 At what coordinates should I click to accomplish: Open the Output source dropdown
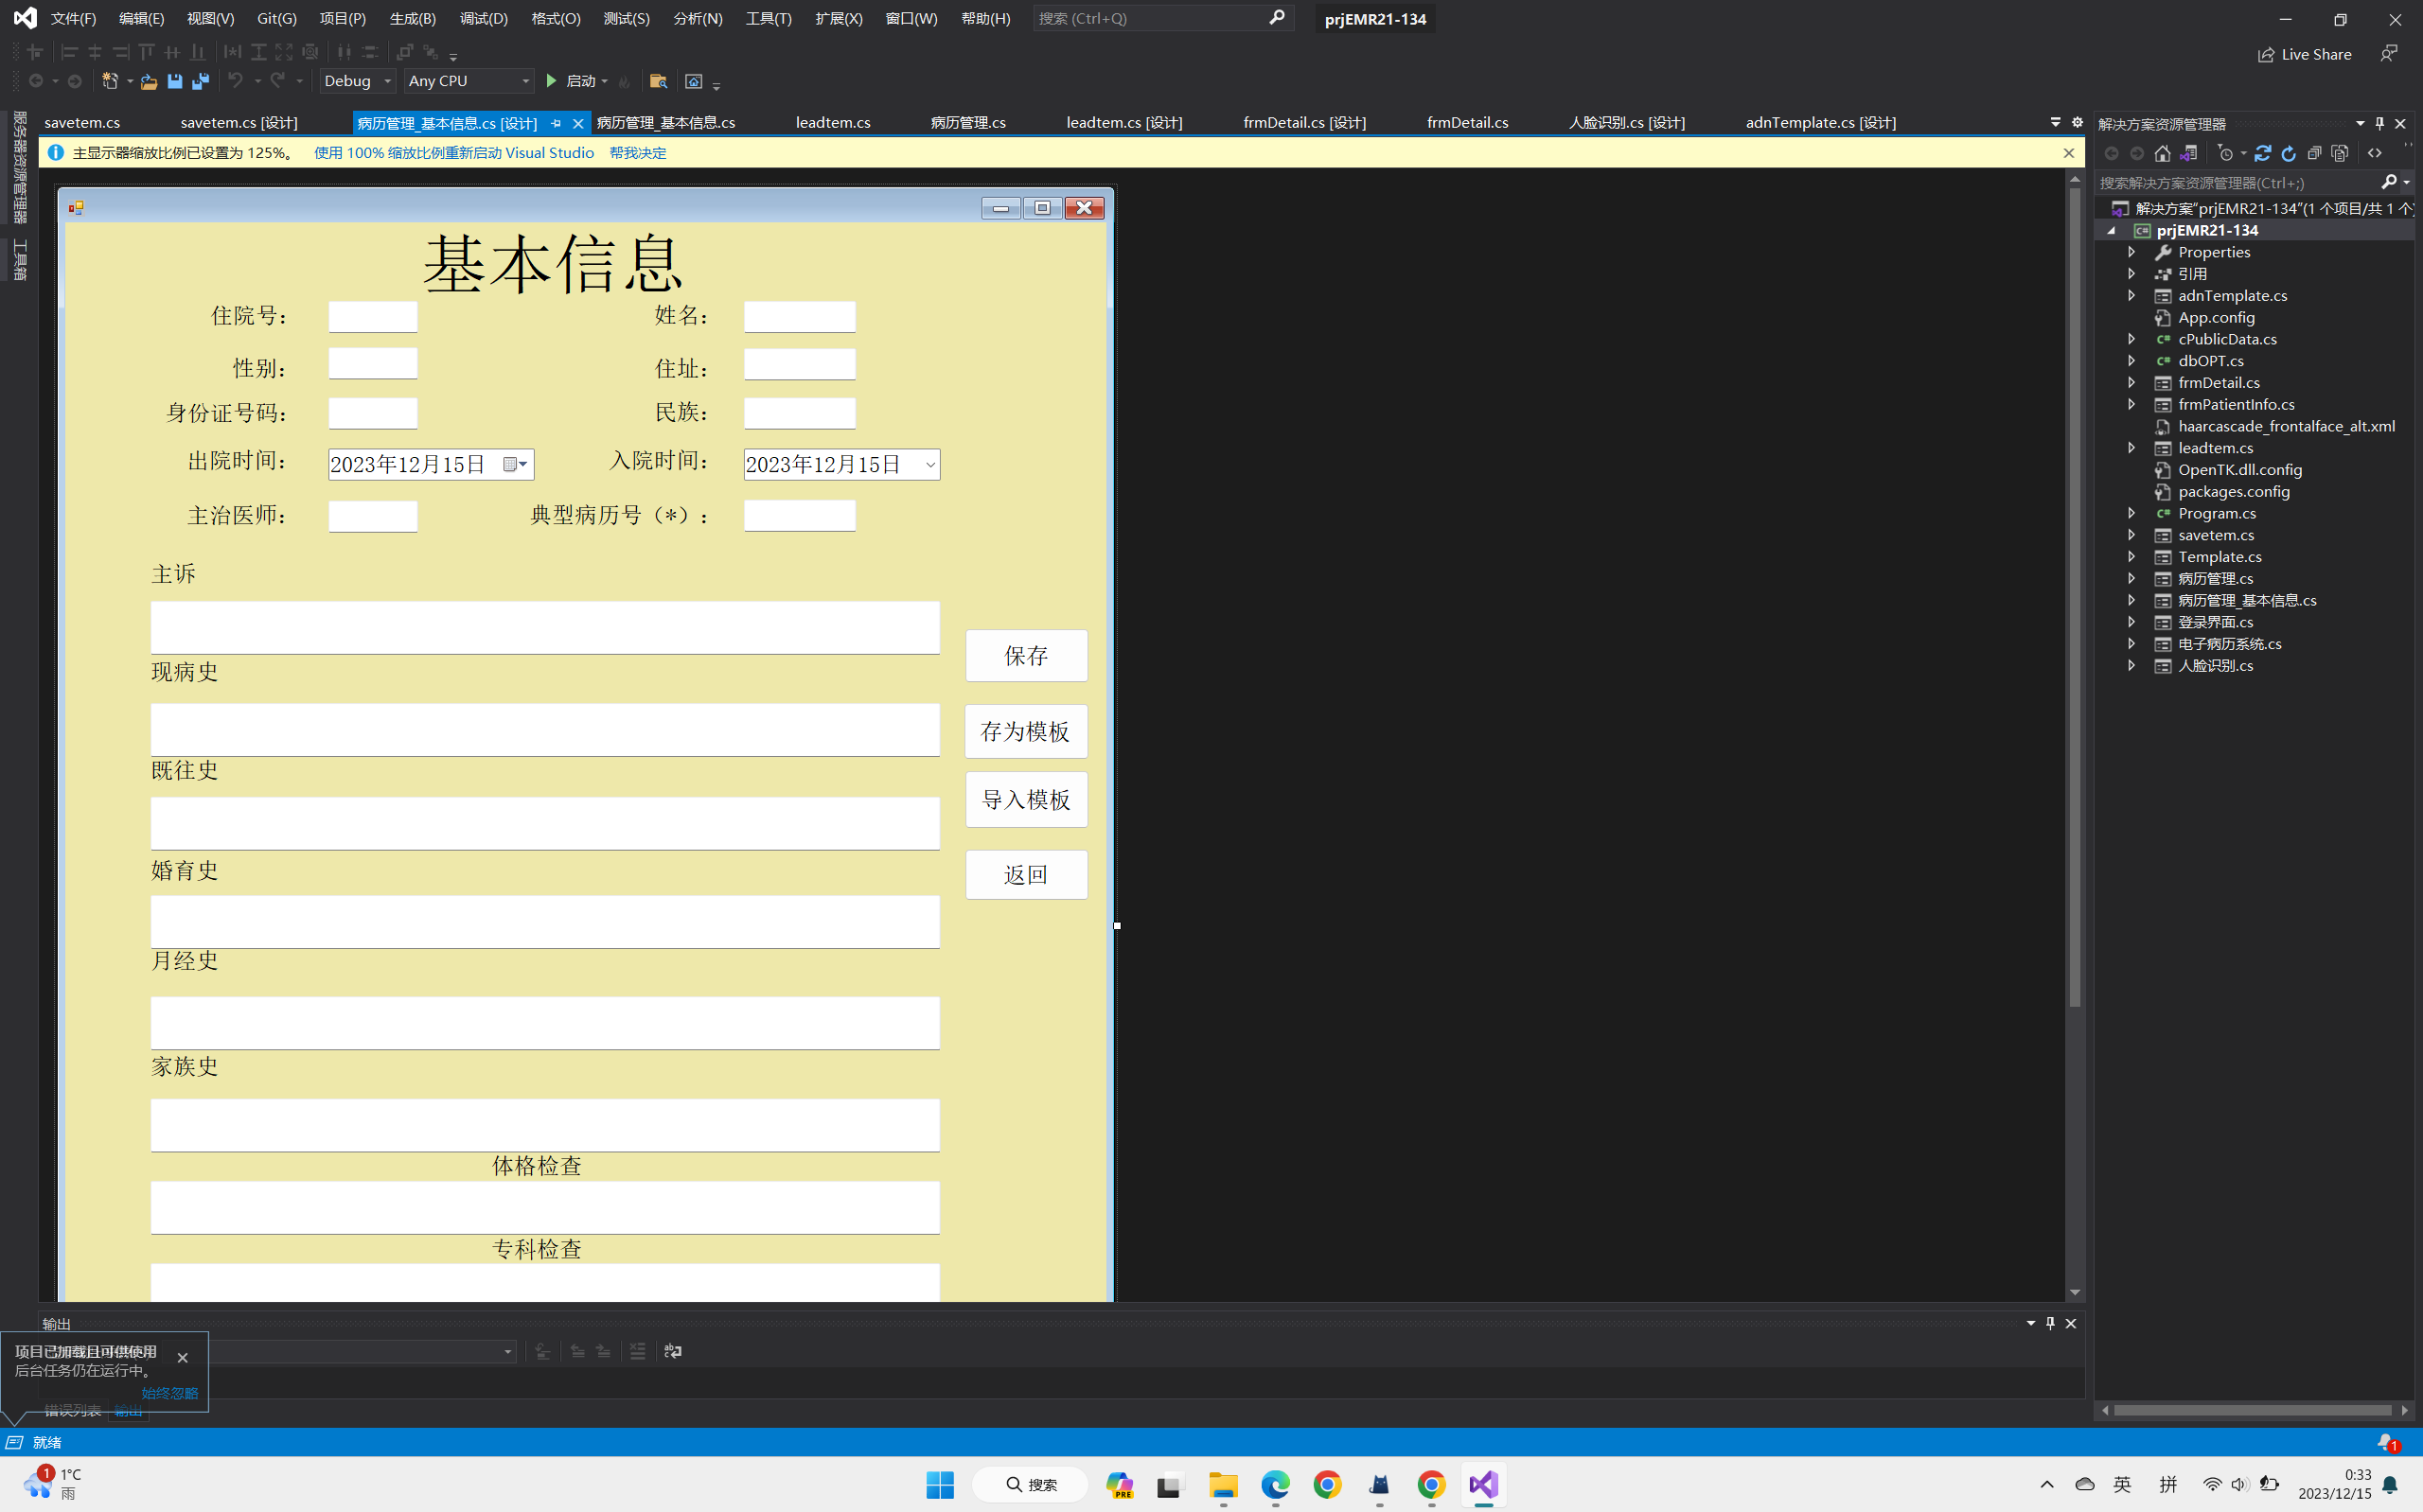(507, 1352)
